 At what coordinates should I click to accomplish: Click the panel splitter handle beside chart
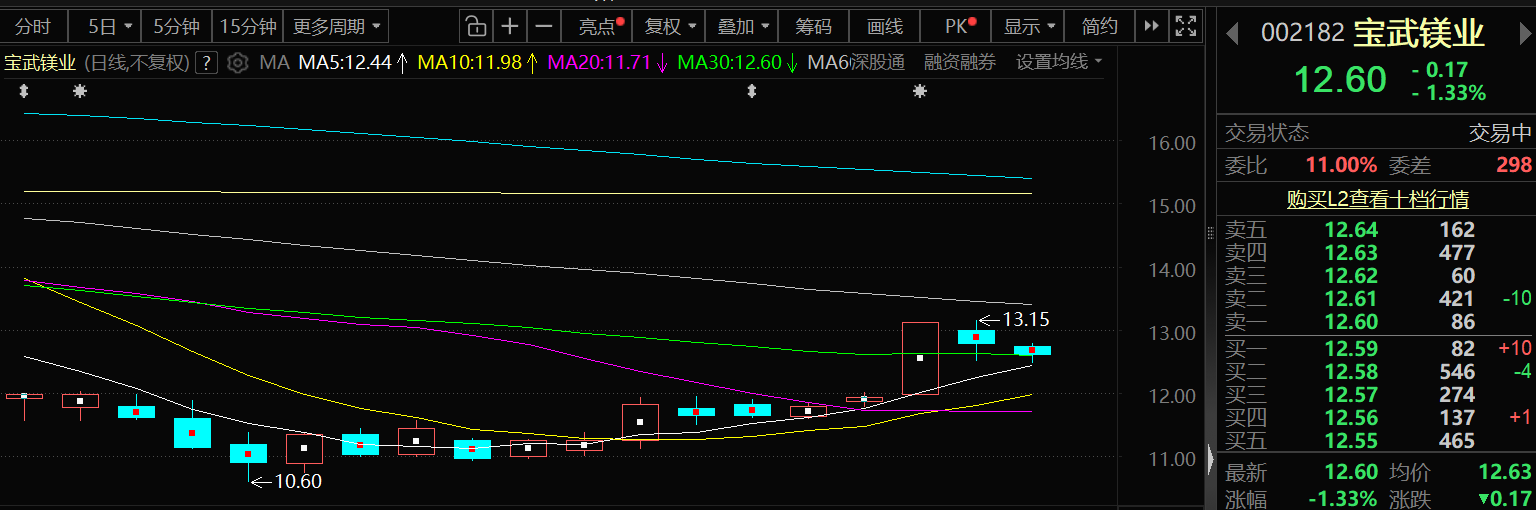pyautogui.click(x=1212, y=235)
